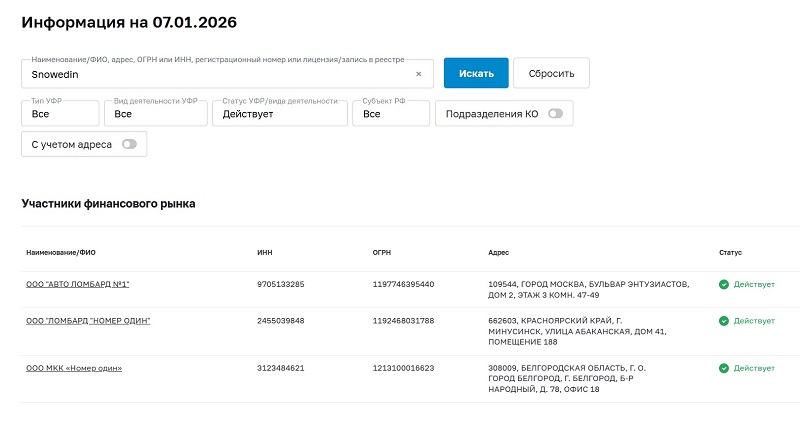
Task: Click green status checkmark for АВТО ЛОМБАРД №1
Action: 723,285
